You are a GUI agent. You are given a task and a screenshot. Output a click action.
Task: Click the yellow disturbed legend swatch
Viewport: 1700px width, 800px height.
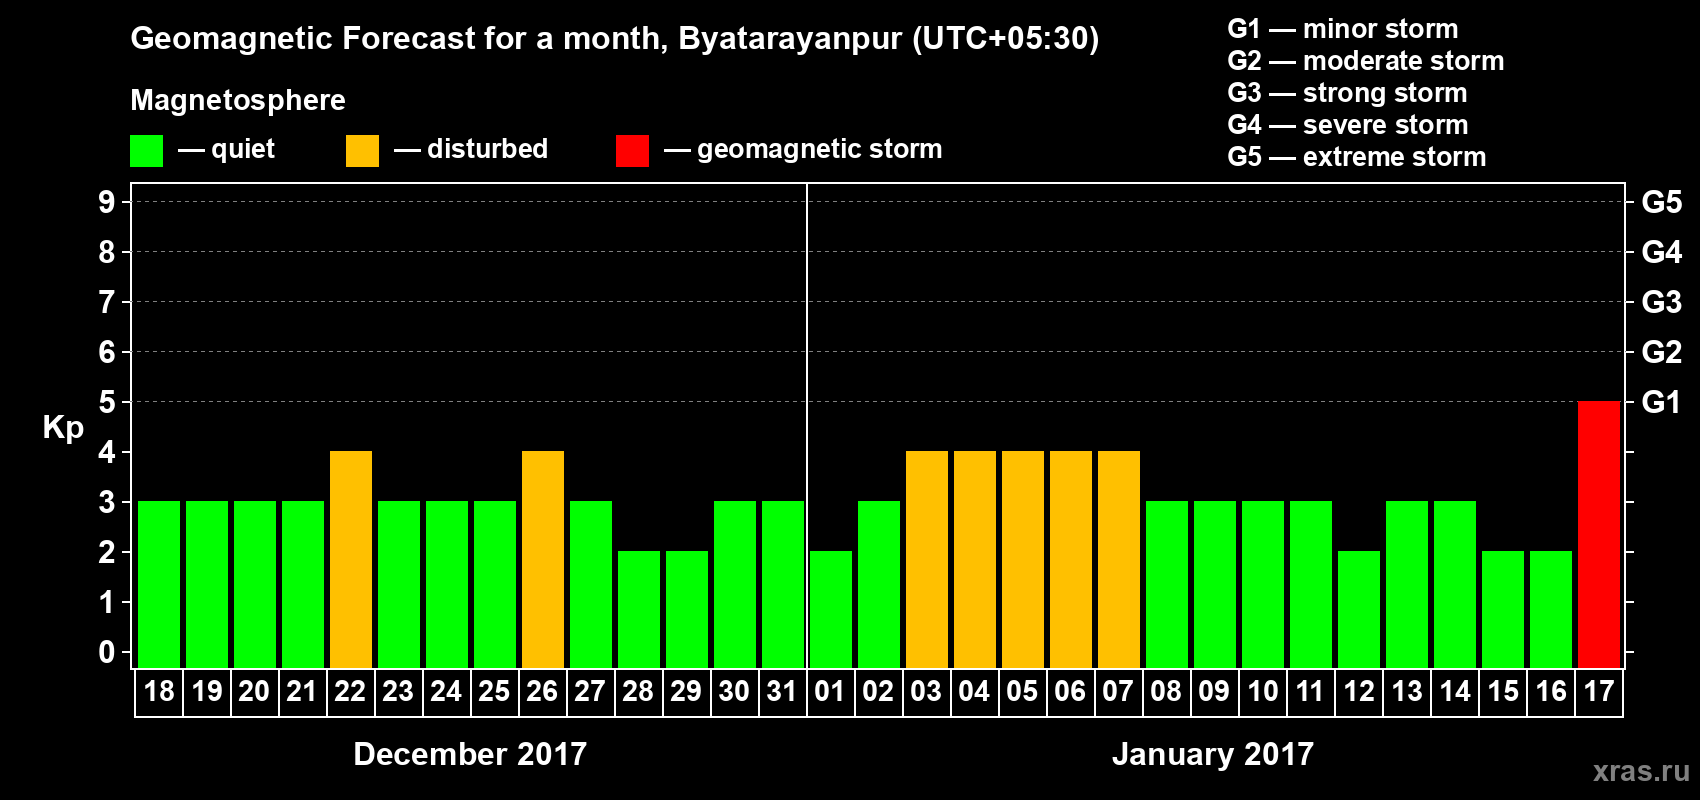click(363, 151)
